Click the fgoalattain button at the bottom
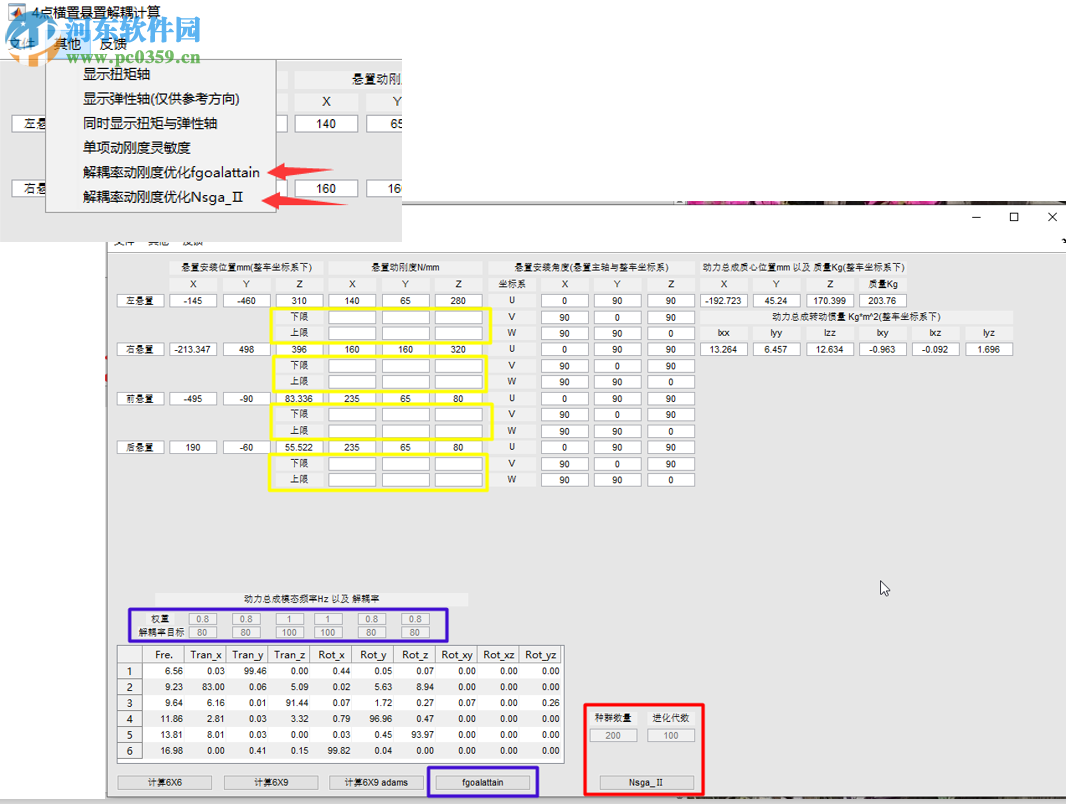Image resolution: width=1066 pixels, height=804 pixels. point(483,781)
